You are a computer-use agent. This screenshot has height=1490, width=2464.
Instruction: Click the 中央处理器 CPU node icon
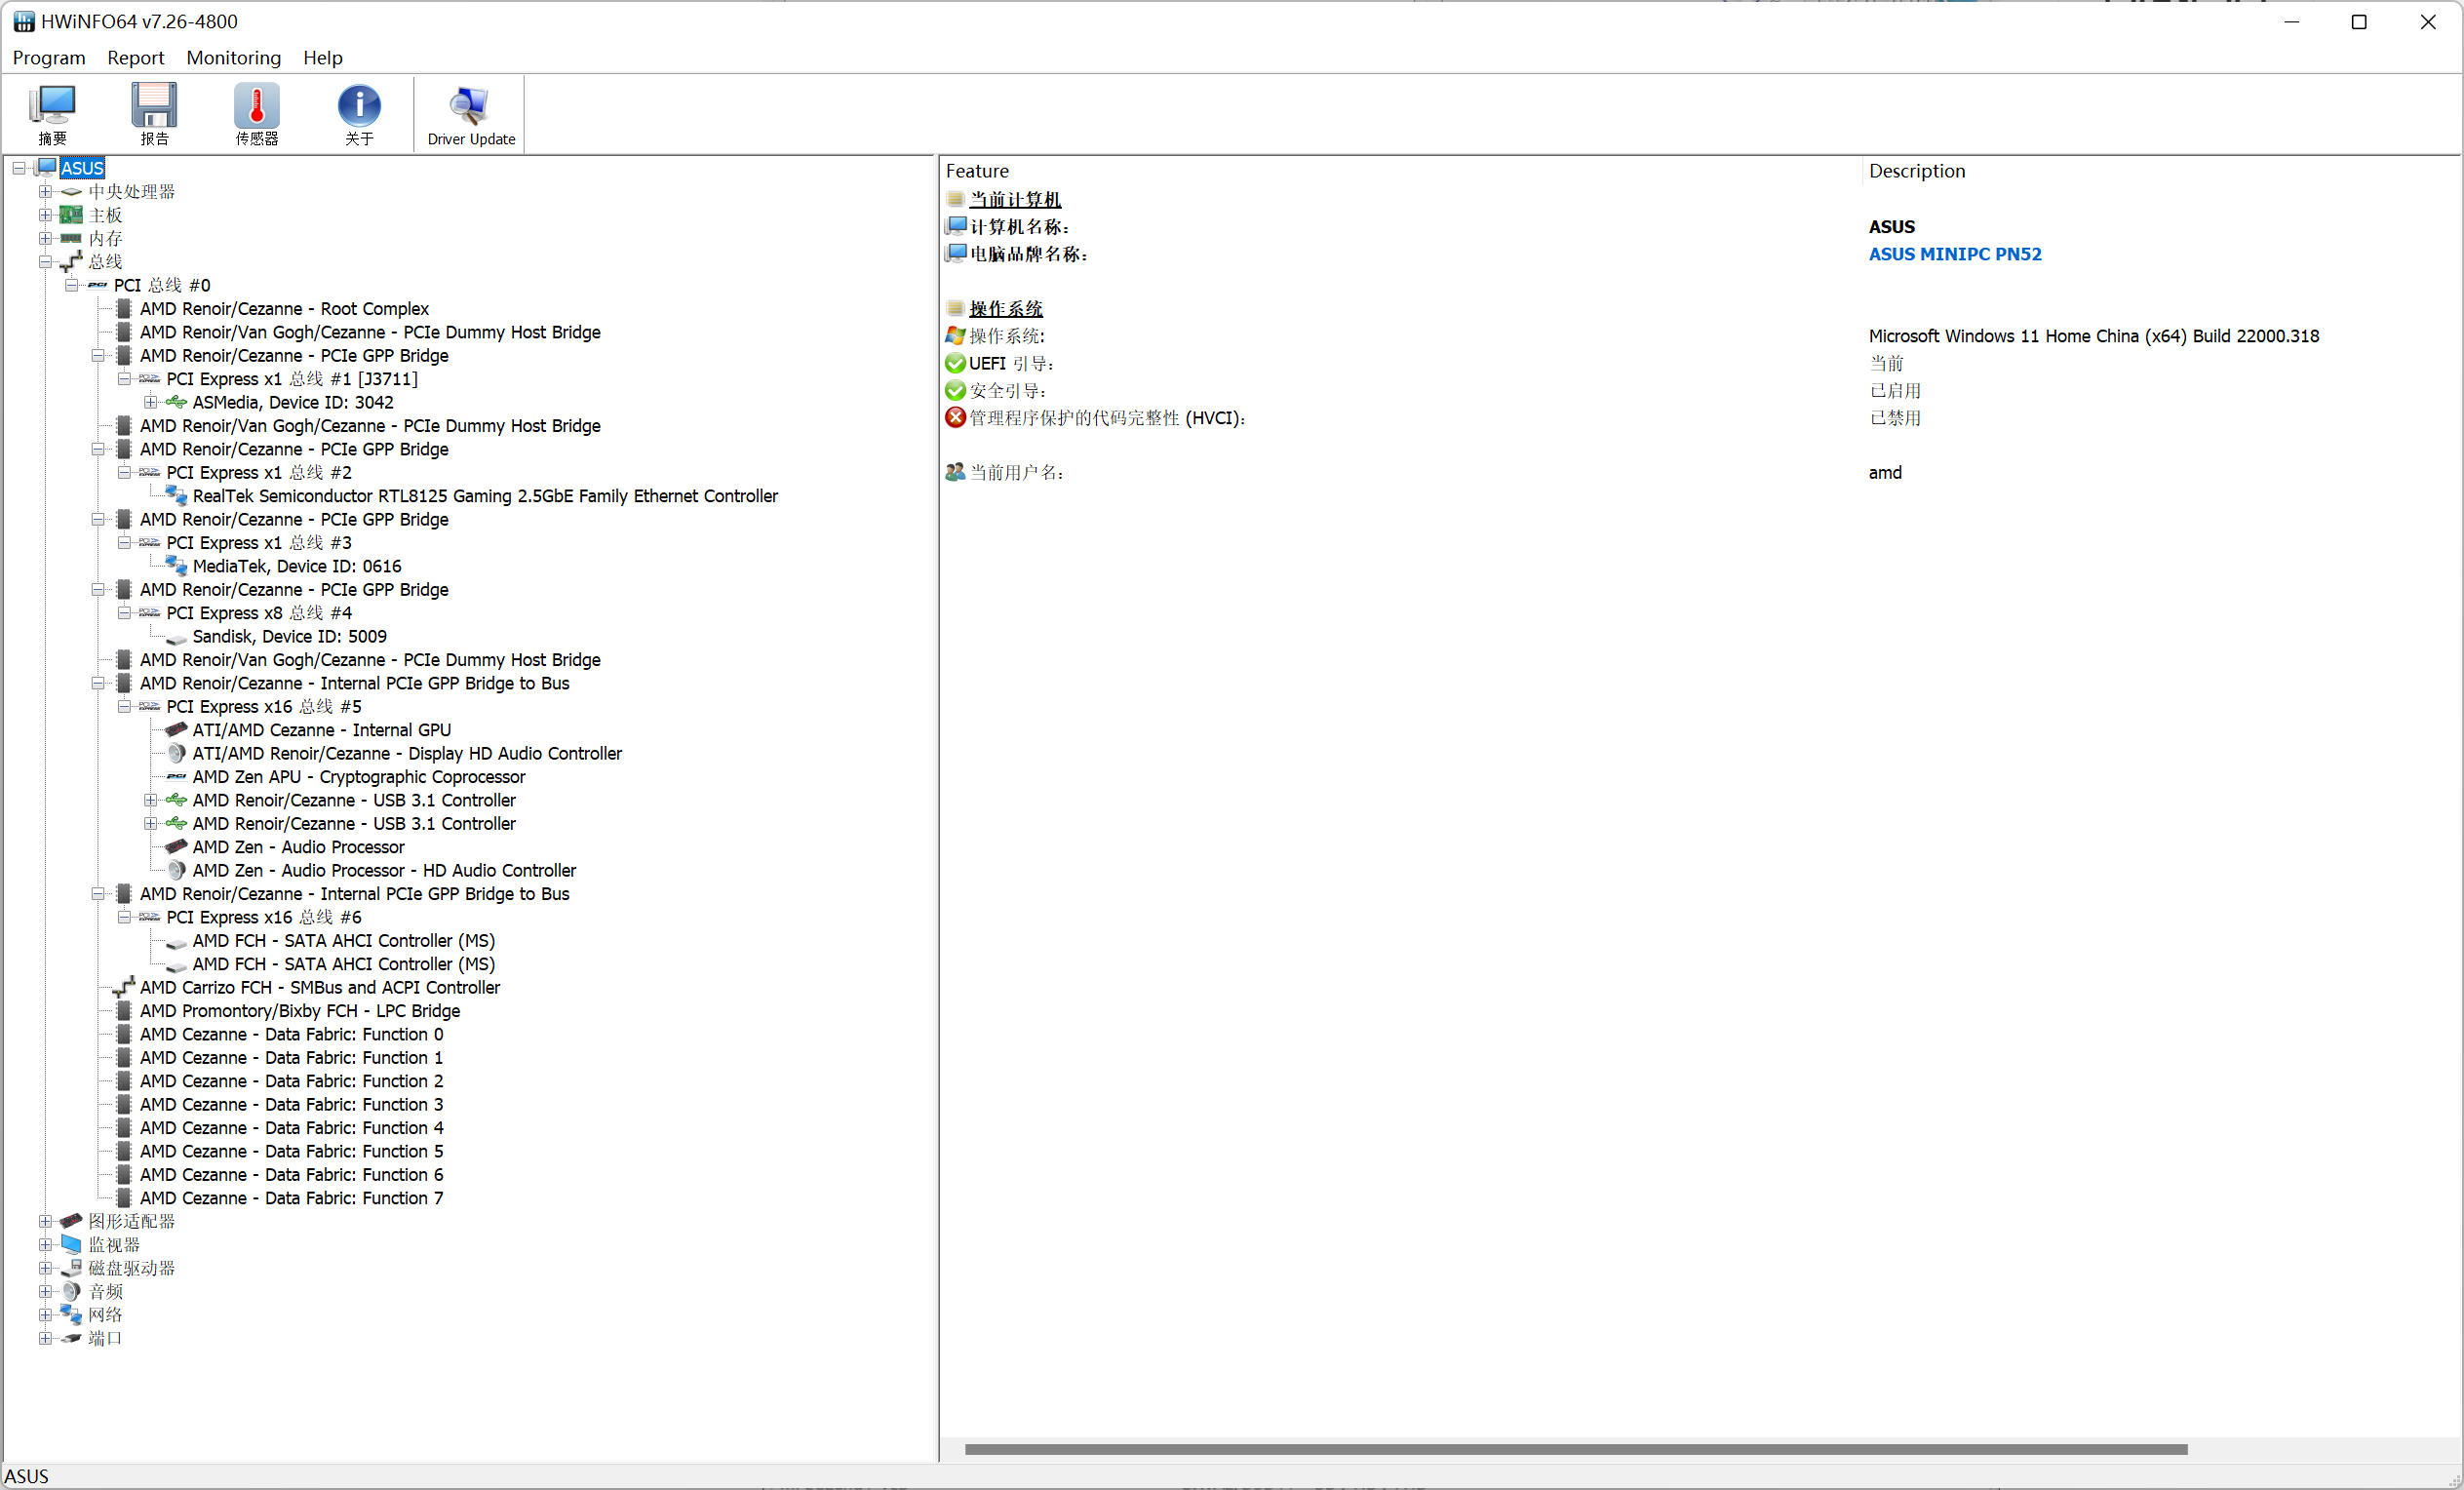(x=71, y=192)
